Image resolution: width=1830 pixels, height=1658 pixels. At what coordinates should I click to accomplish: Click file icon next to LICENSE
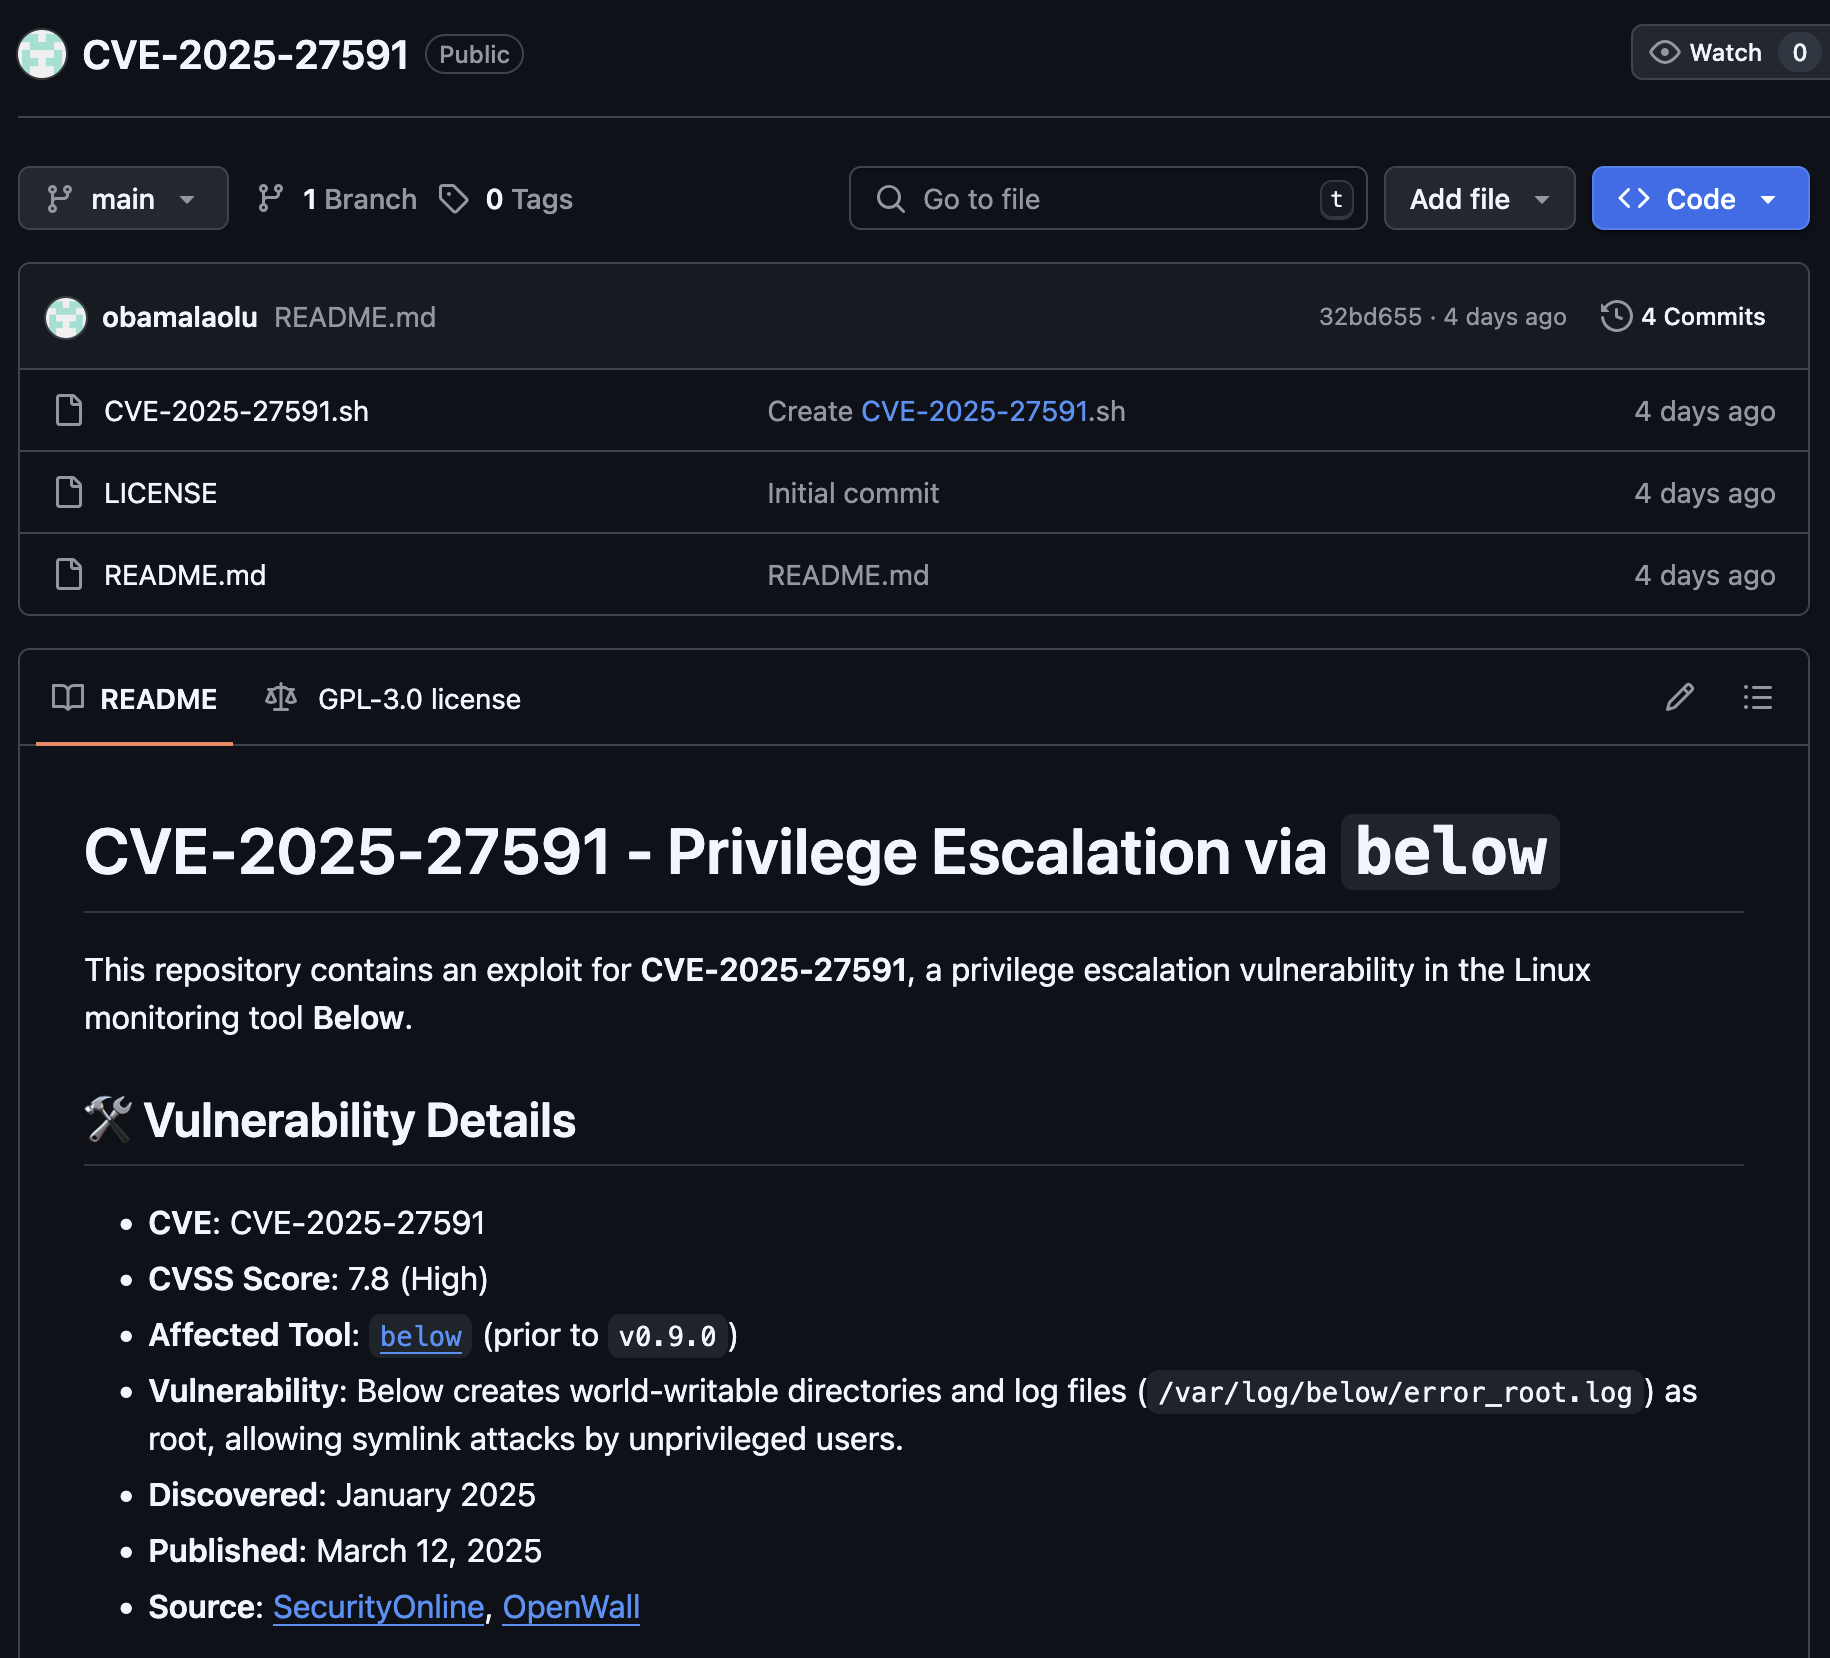(69, 492)
